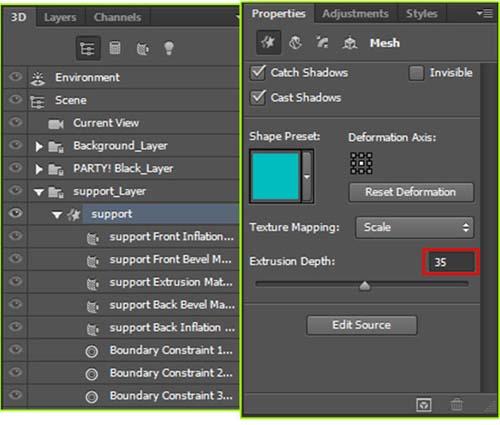Select the Deformation Axis grid
500x425 pixels.
[x=361, y=163]
